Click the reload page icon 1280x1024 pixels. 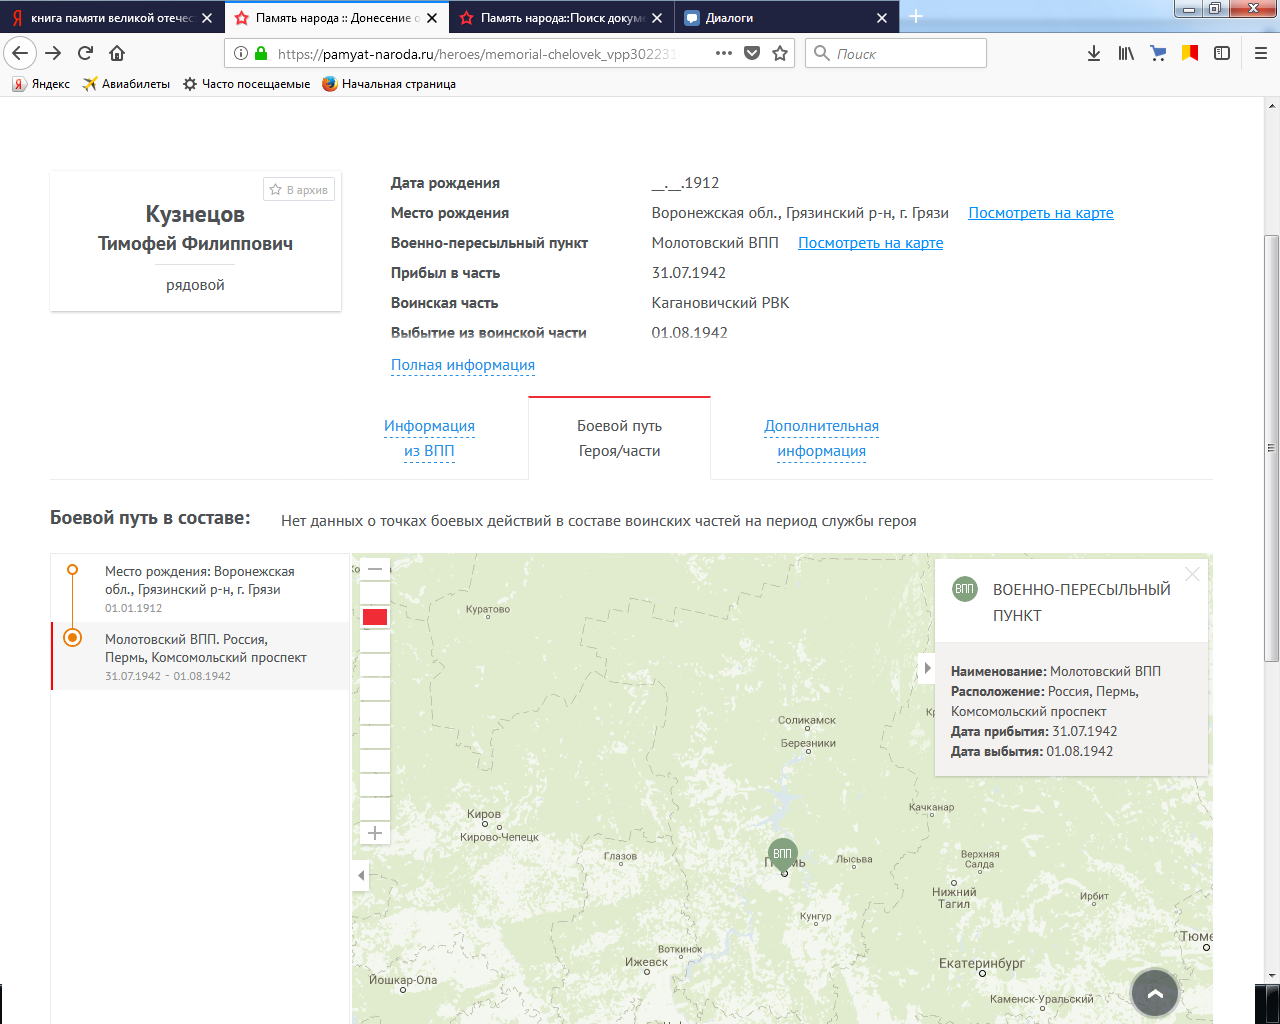[85, 53]
